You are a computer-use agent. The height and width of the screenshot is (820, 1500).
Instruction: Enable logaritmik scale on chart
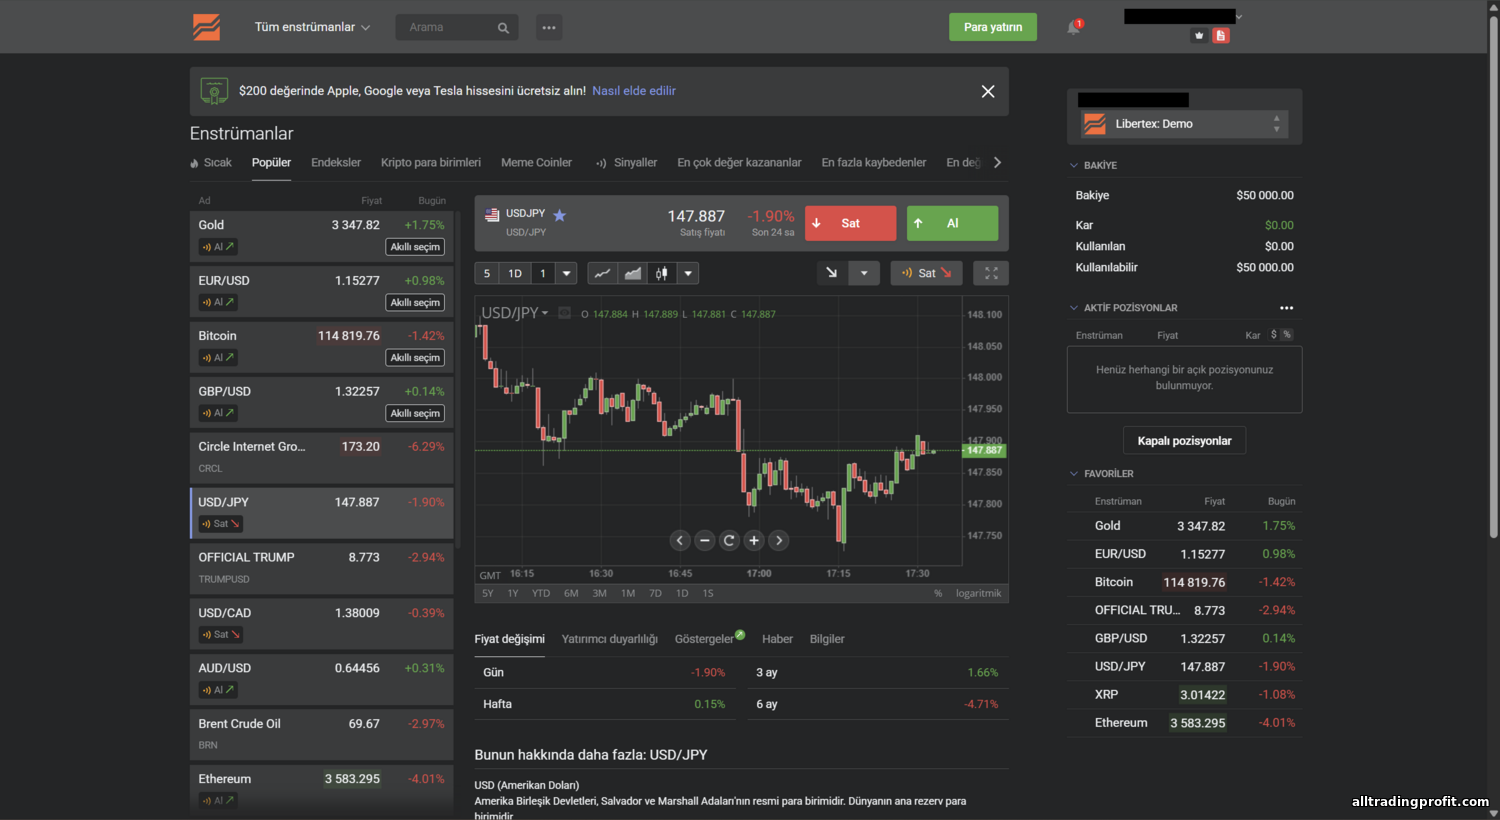(978, 593)
